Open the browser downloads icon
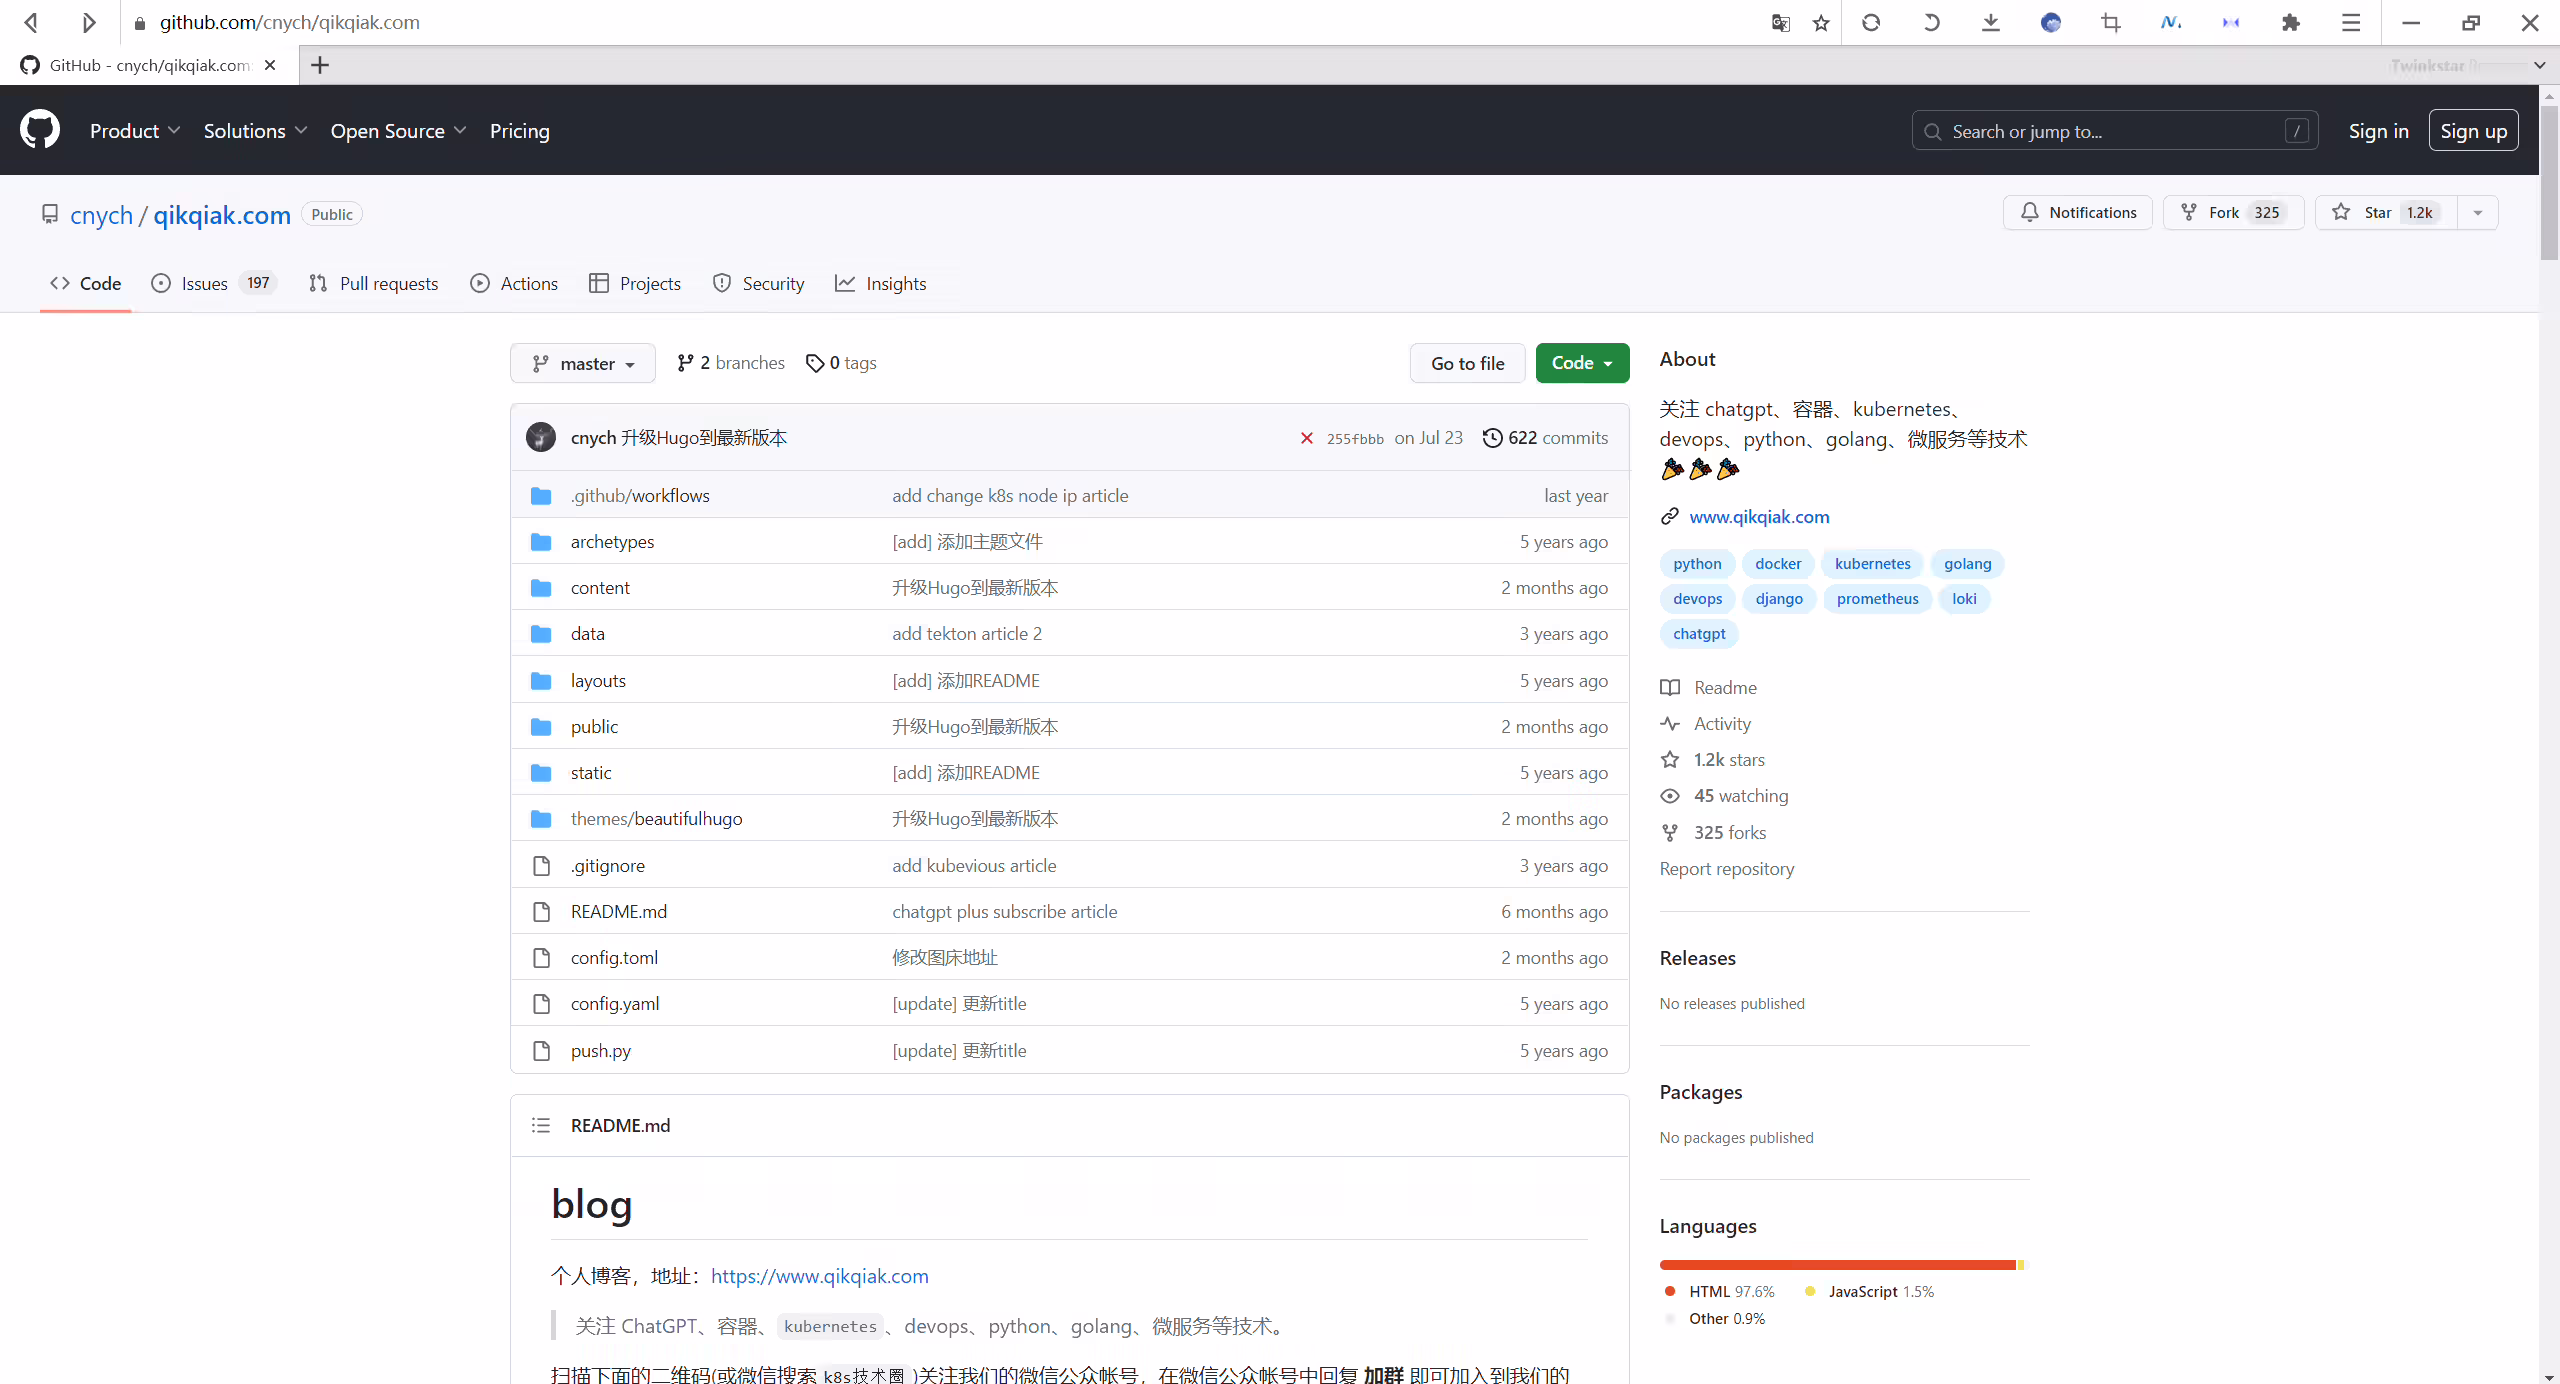Screen dimensions: 2560x1384 pos(1991,22)
